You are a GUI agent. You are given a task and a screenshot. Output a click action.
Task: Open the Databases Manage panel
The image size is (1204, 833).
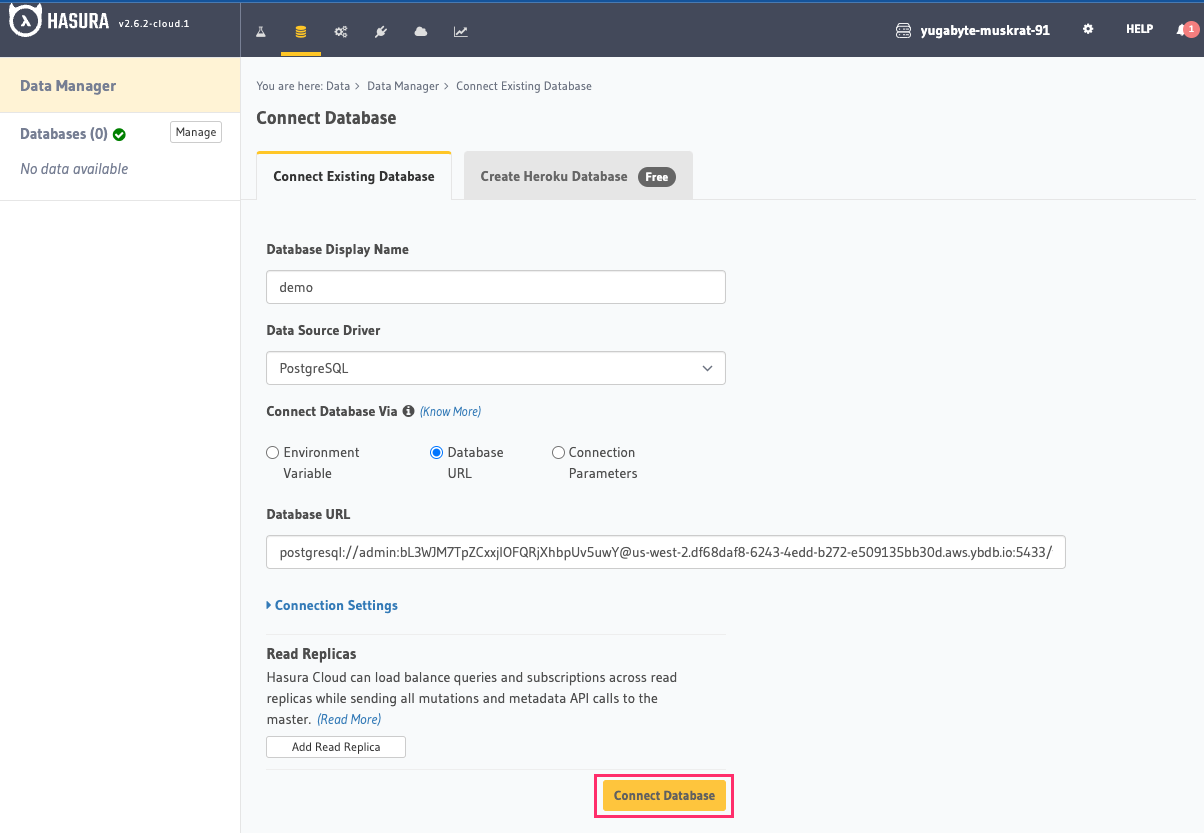tap(196, 132)
